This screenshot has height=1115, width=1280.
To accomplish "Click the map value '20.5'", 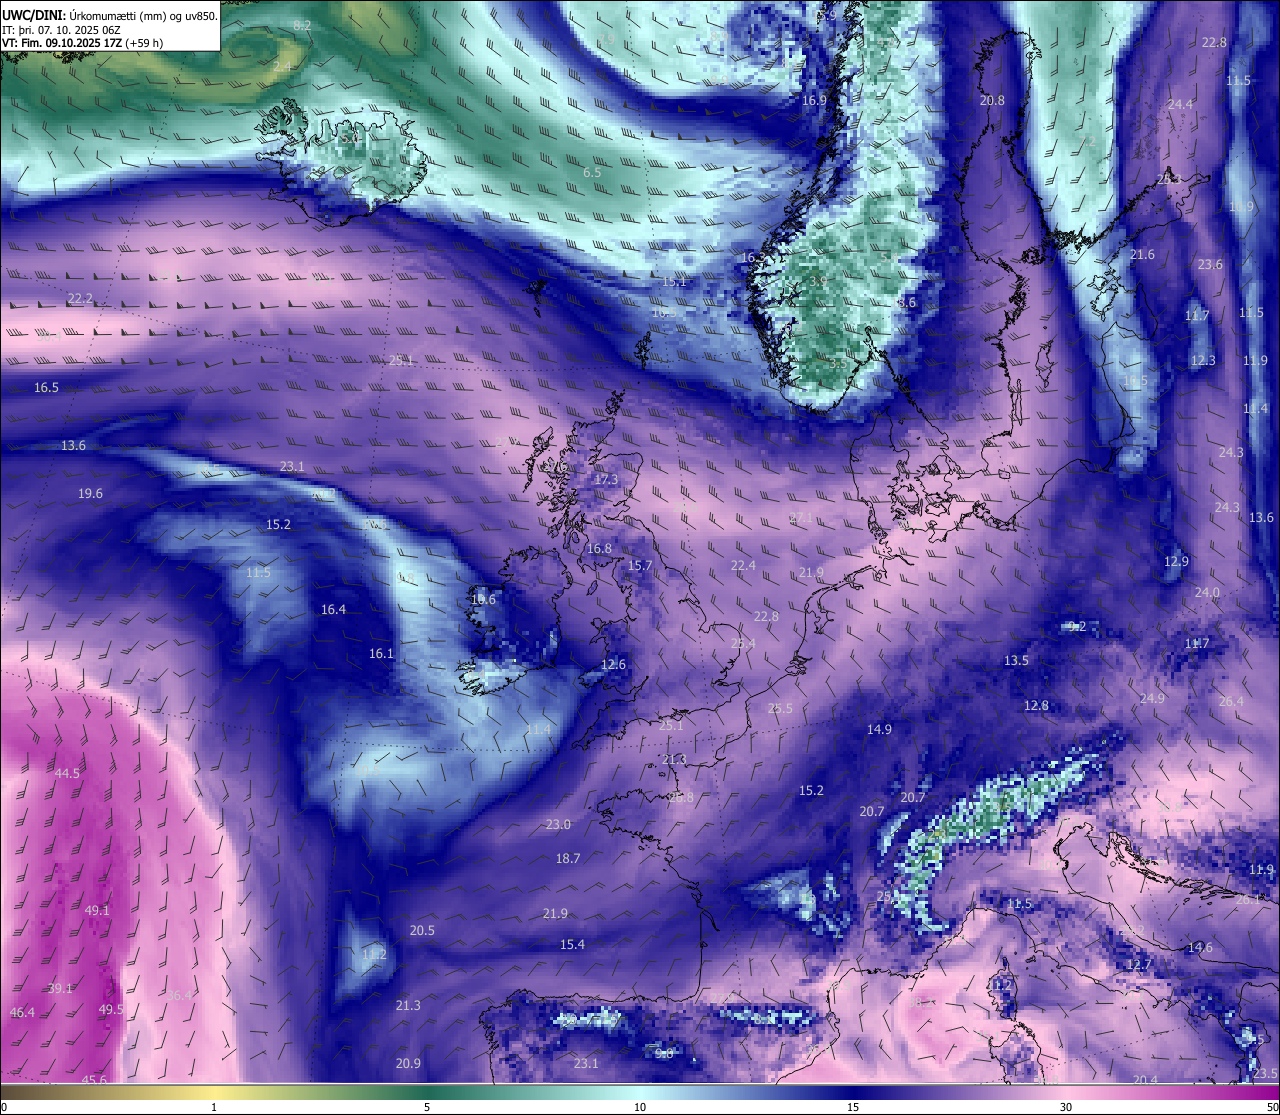I will point(422,931).
